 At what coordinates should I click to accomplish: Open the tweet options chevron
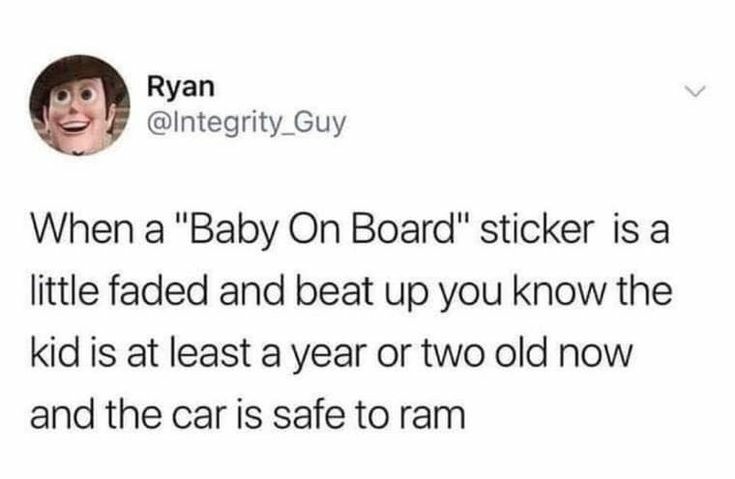coord(695,92)
